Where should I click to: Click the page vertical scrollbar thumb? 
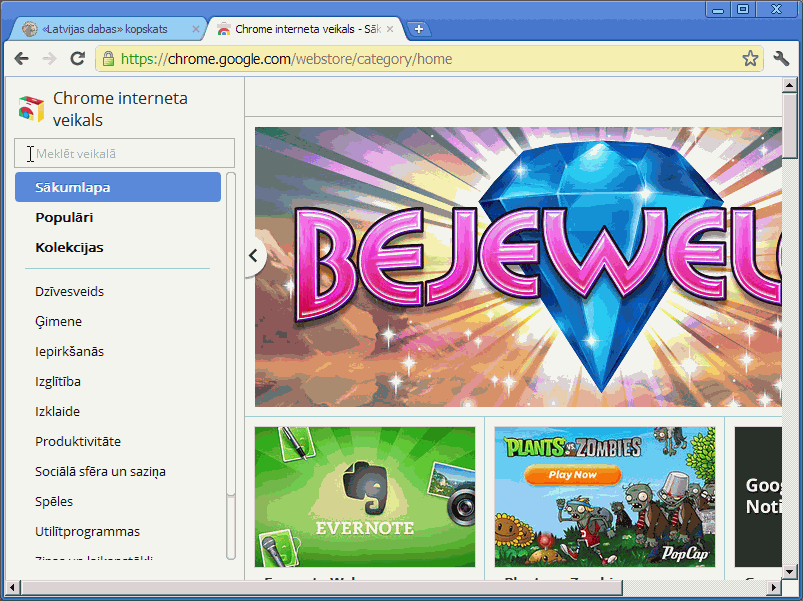[x=789, y=125]
